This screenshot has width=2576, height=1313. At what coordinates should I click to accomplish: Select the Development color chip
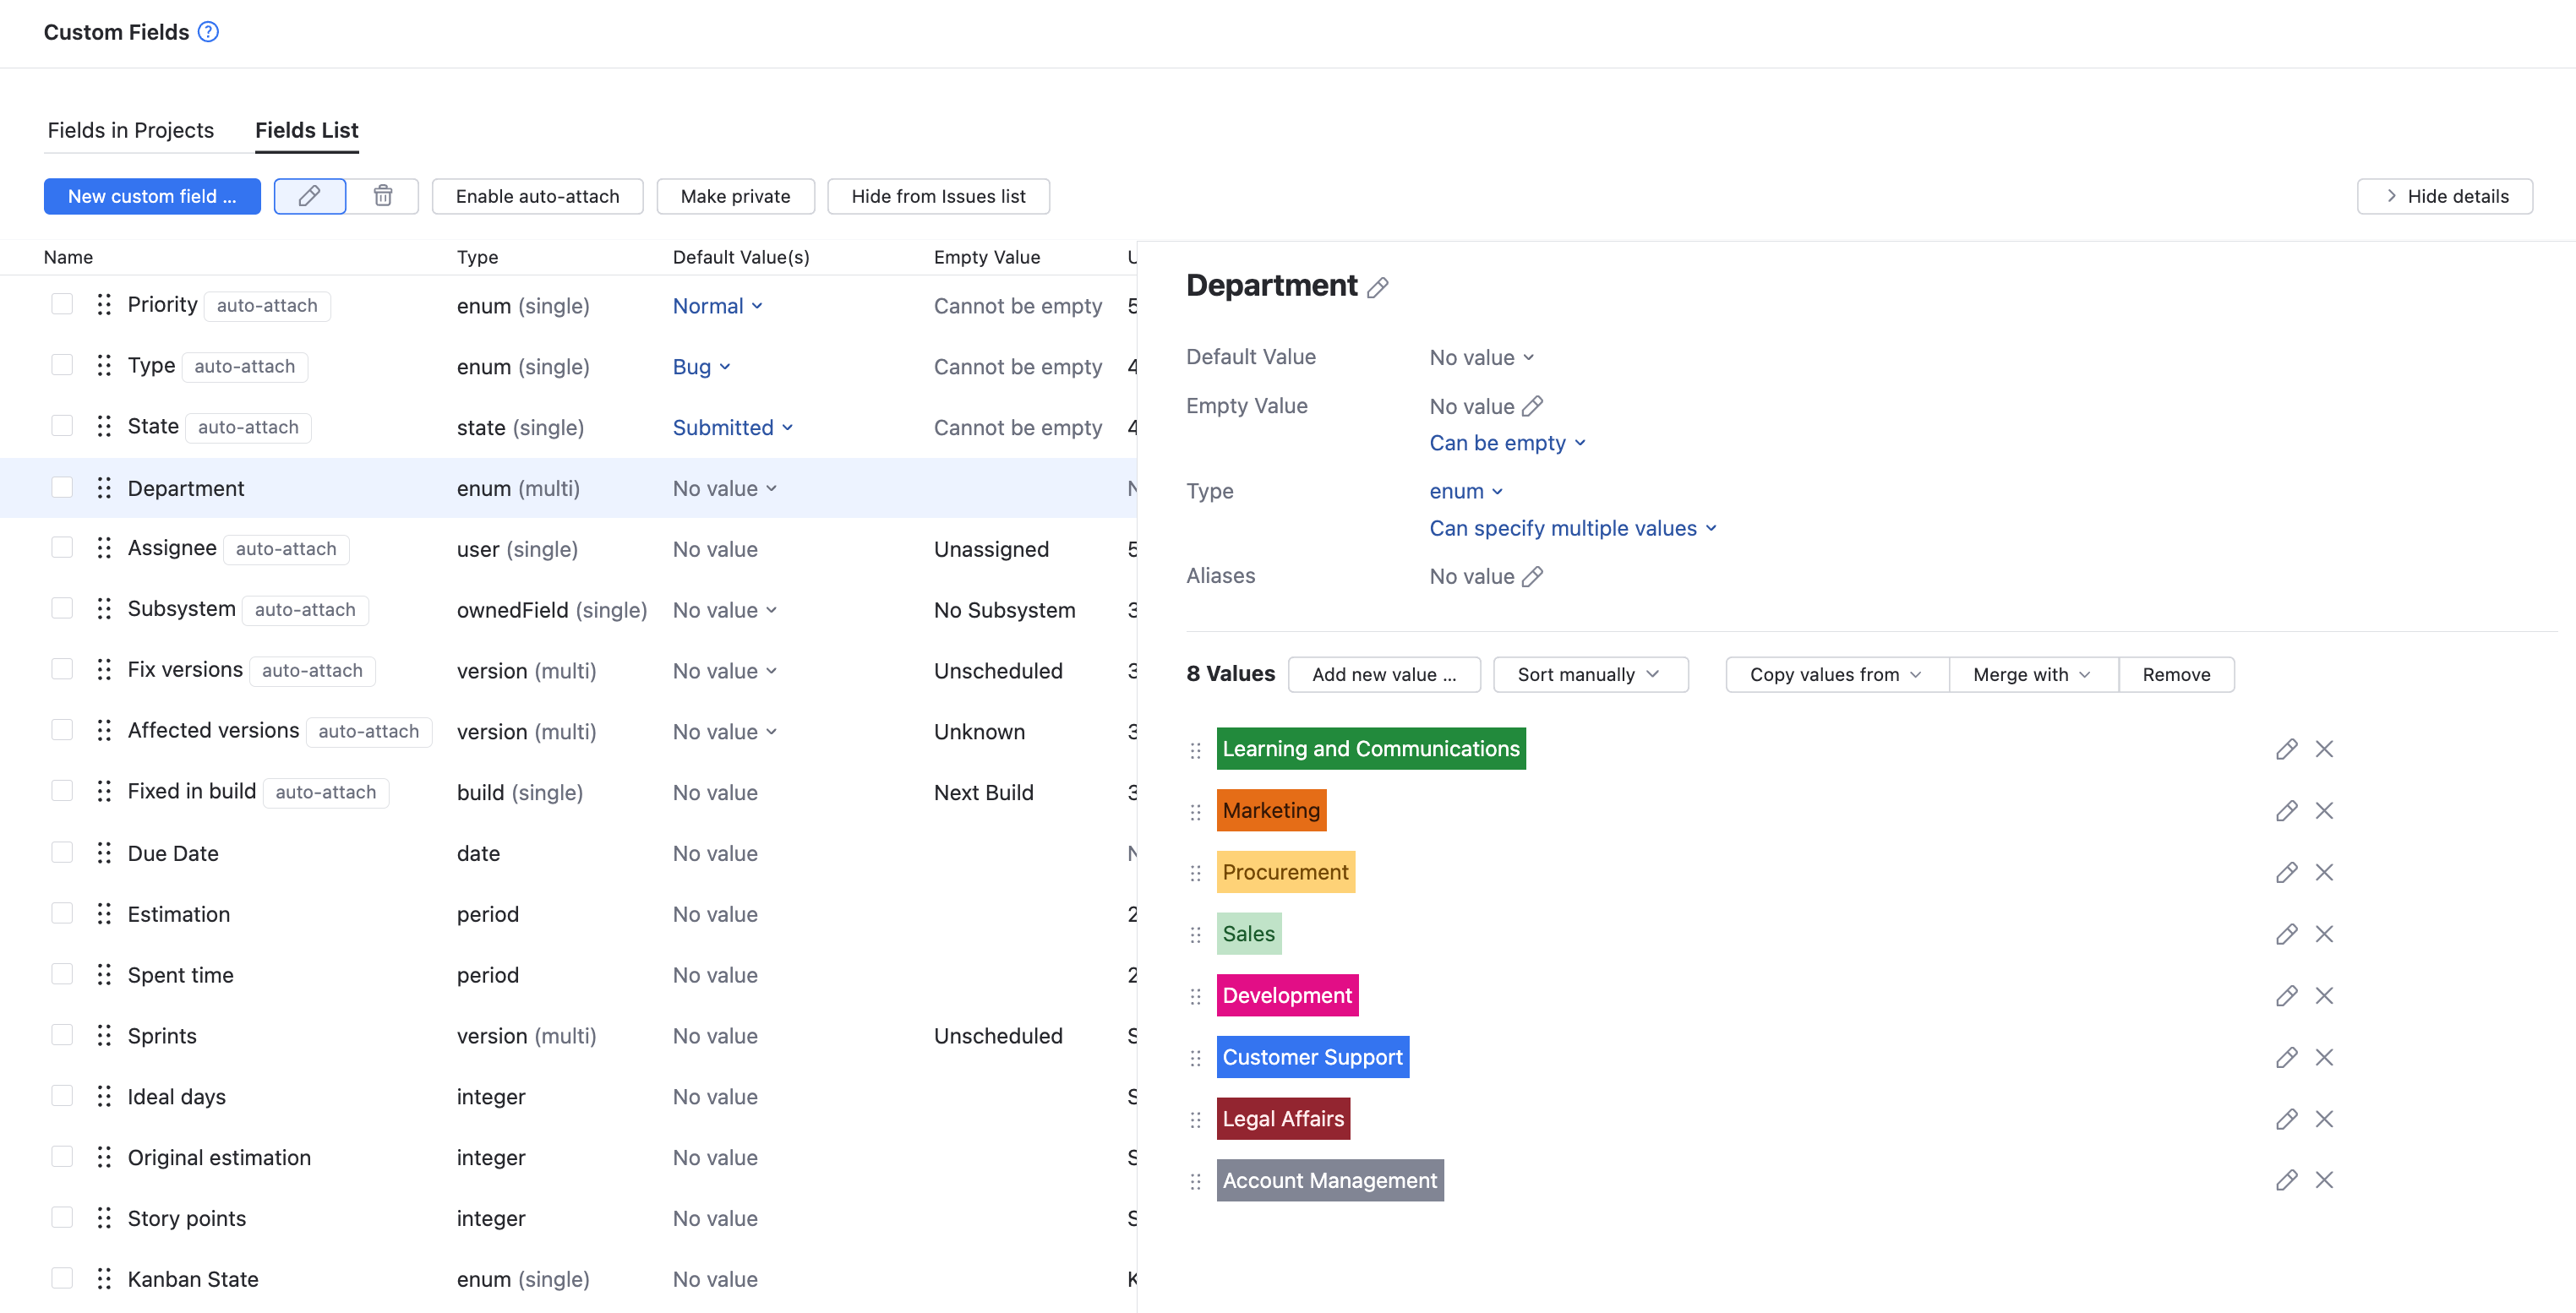[1287, 995]
